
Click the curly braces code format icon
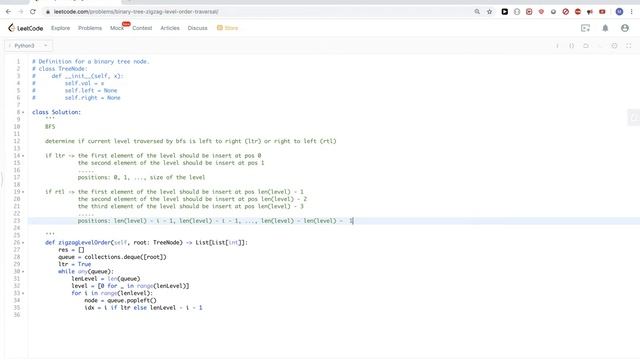click(571, 46)
